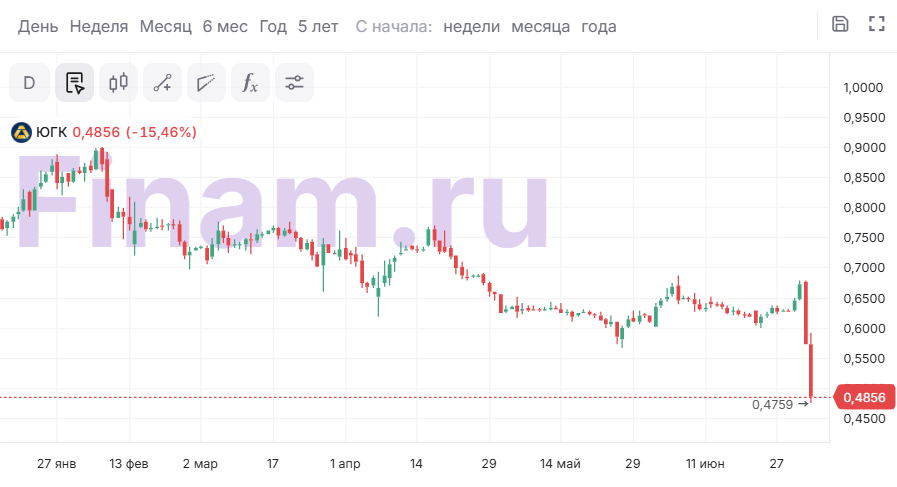
Task: Open the chart in fullscreen mode
Action: (x=876, y=24)
